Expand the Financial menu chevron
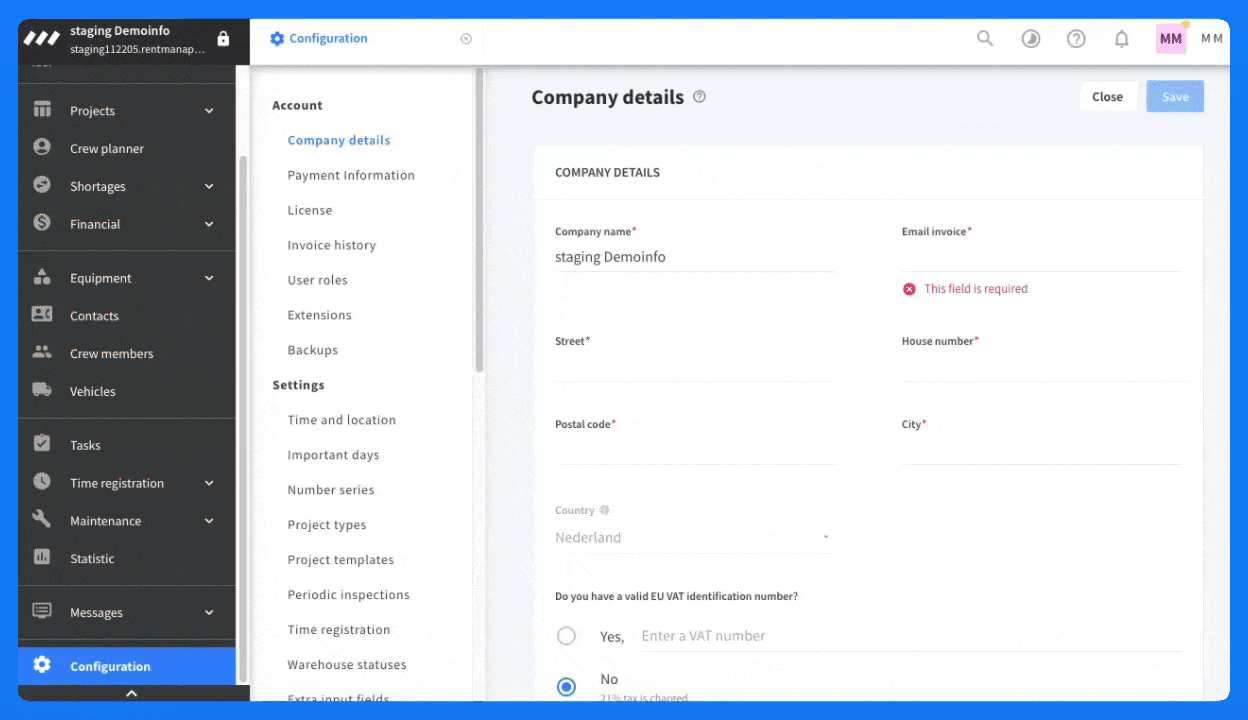Image resolution: width=1248 pixels, height=720 pixels. point(209,225)
